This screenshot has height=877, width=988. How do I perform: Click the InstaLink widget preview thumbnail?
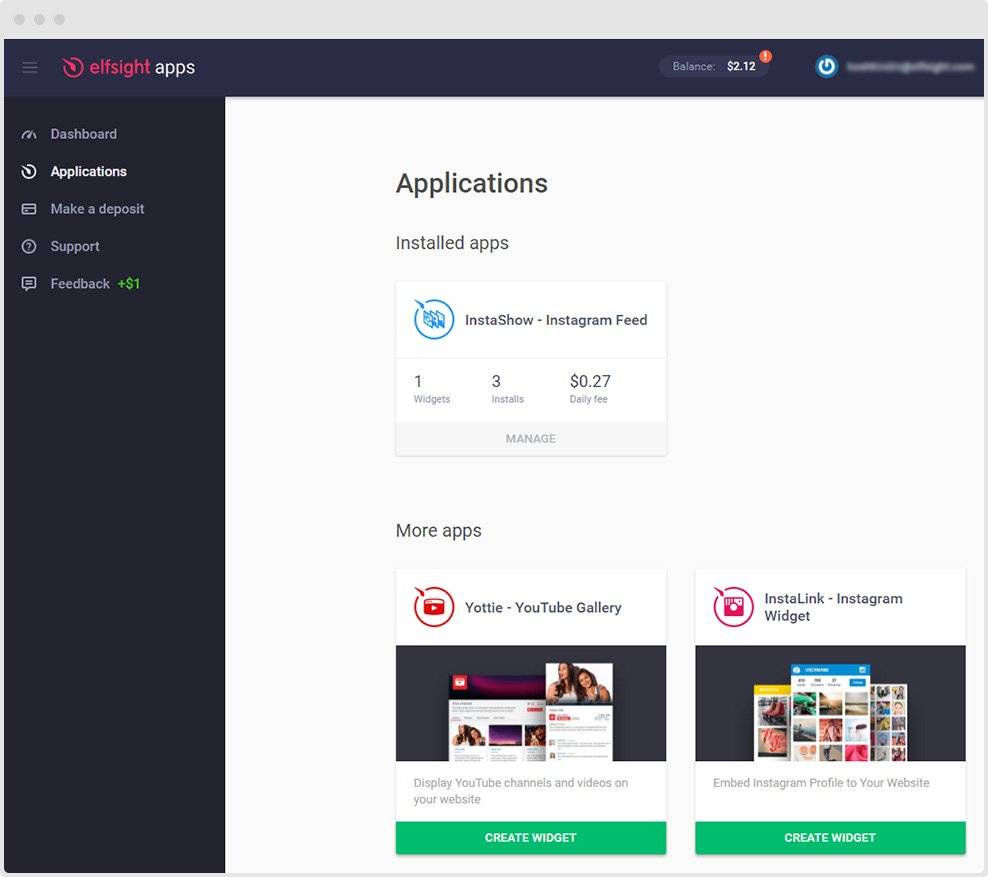[830, 704]
